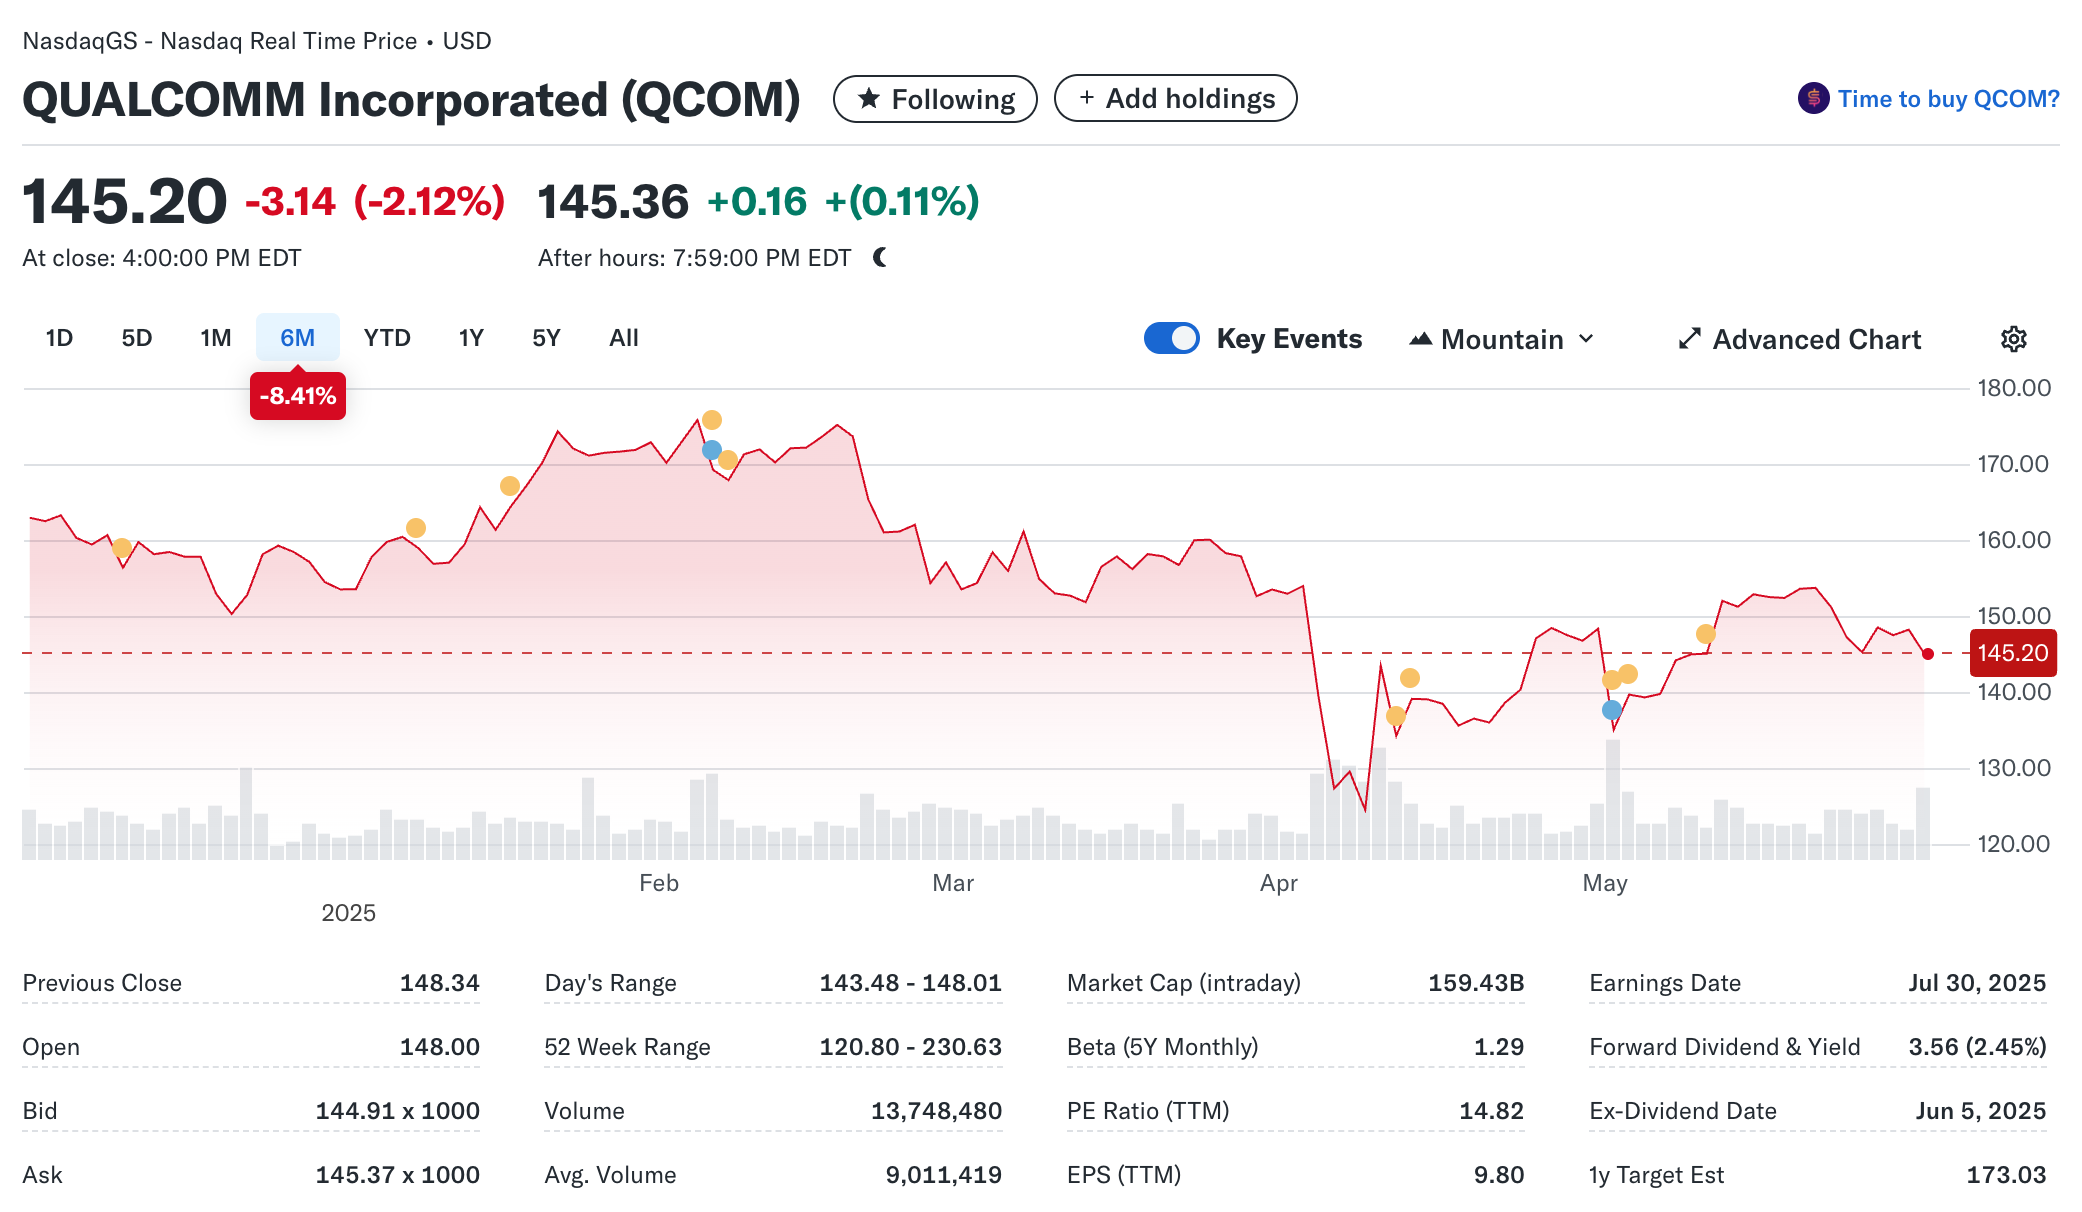Select the 5Y chart range
Screen dimensions: 2082x1212
point(546,338)
